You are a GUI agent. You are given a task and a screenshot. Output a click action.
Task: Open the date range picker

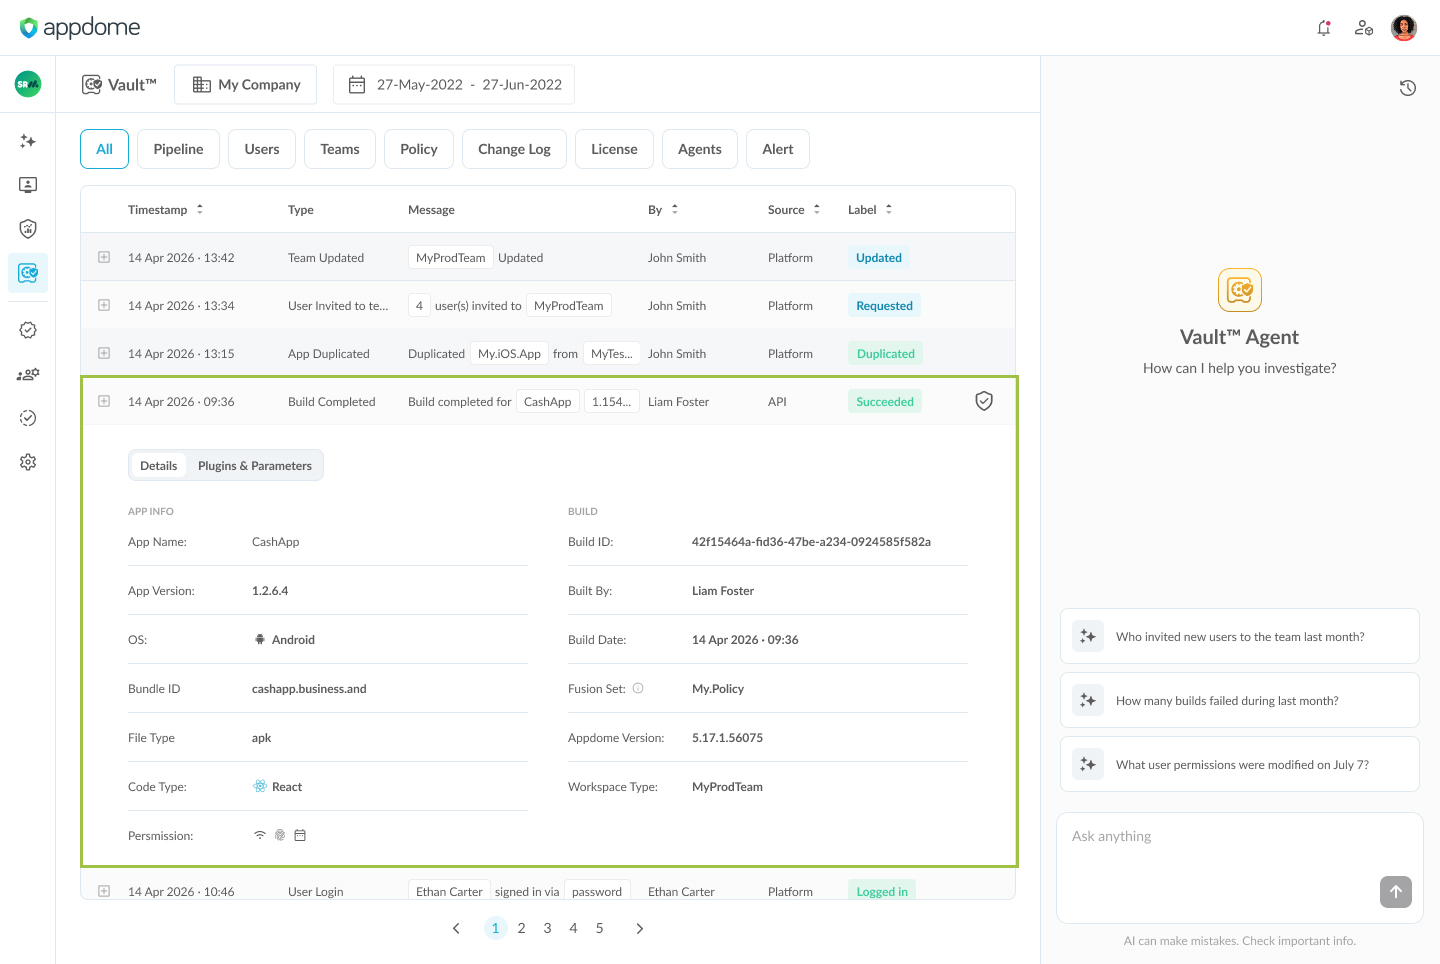pos(454,85)
